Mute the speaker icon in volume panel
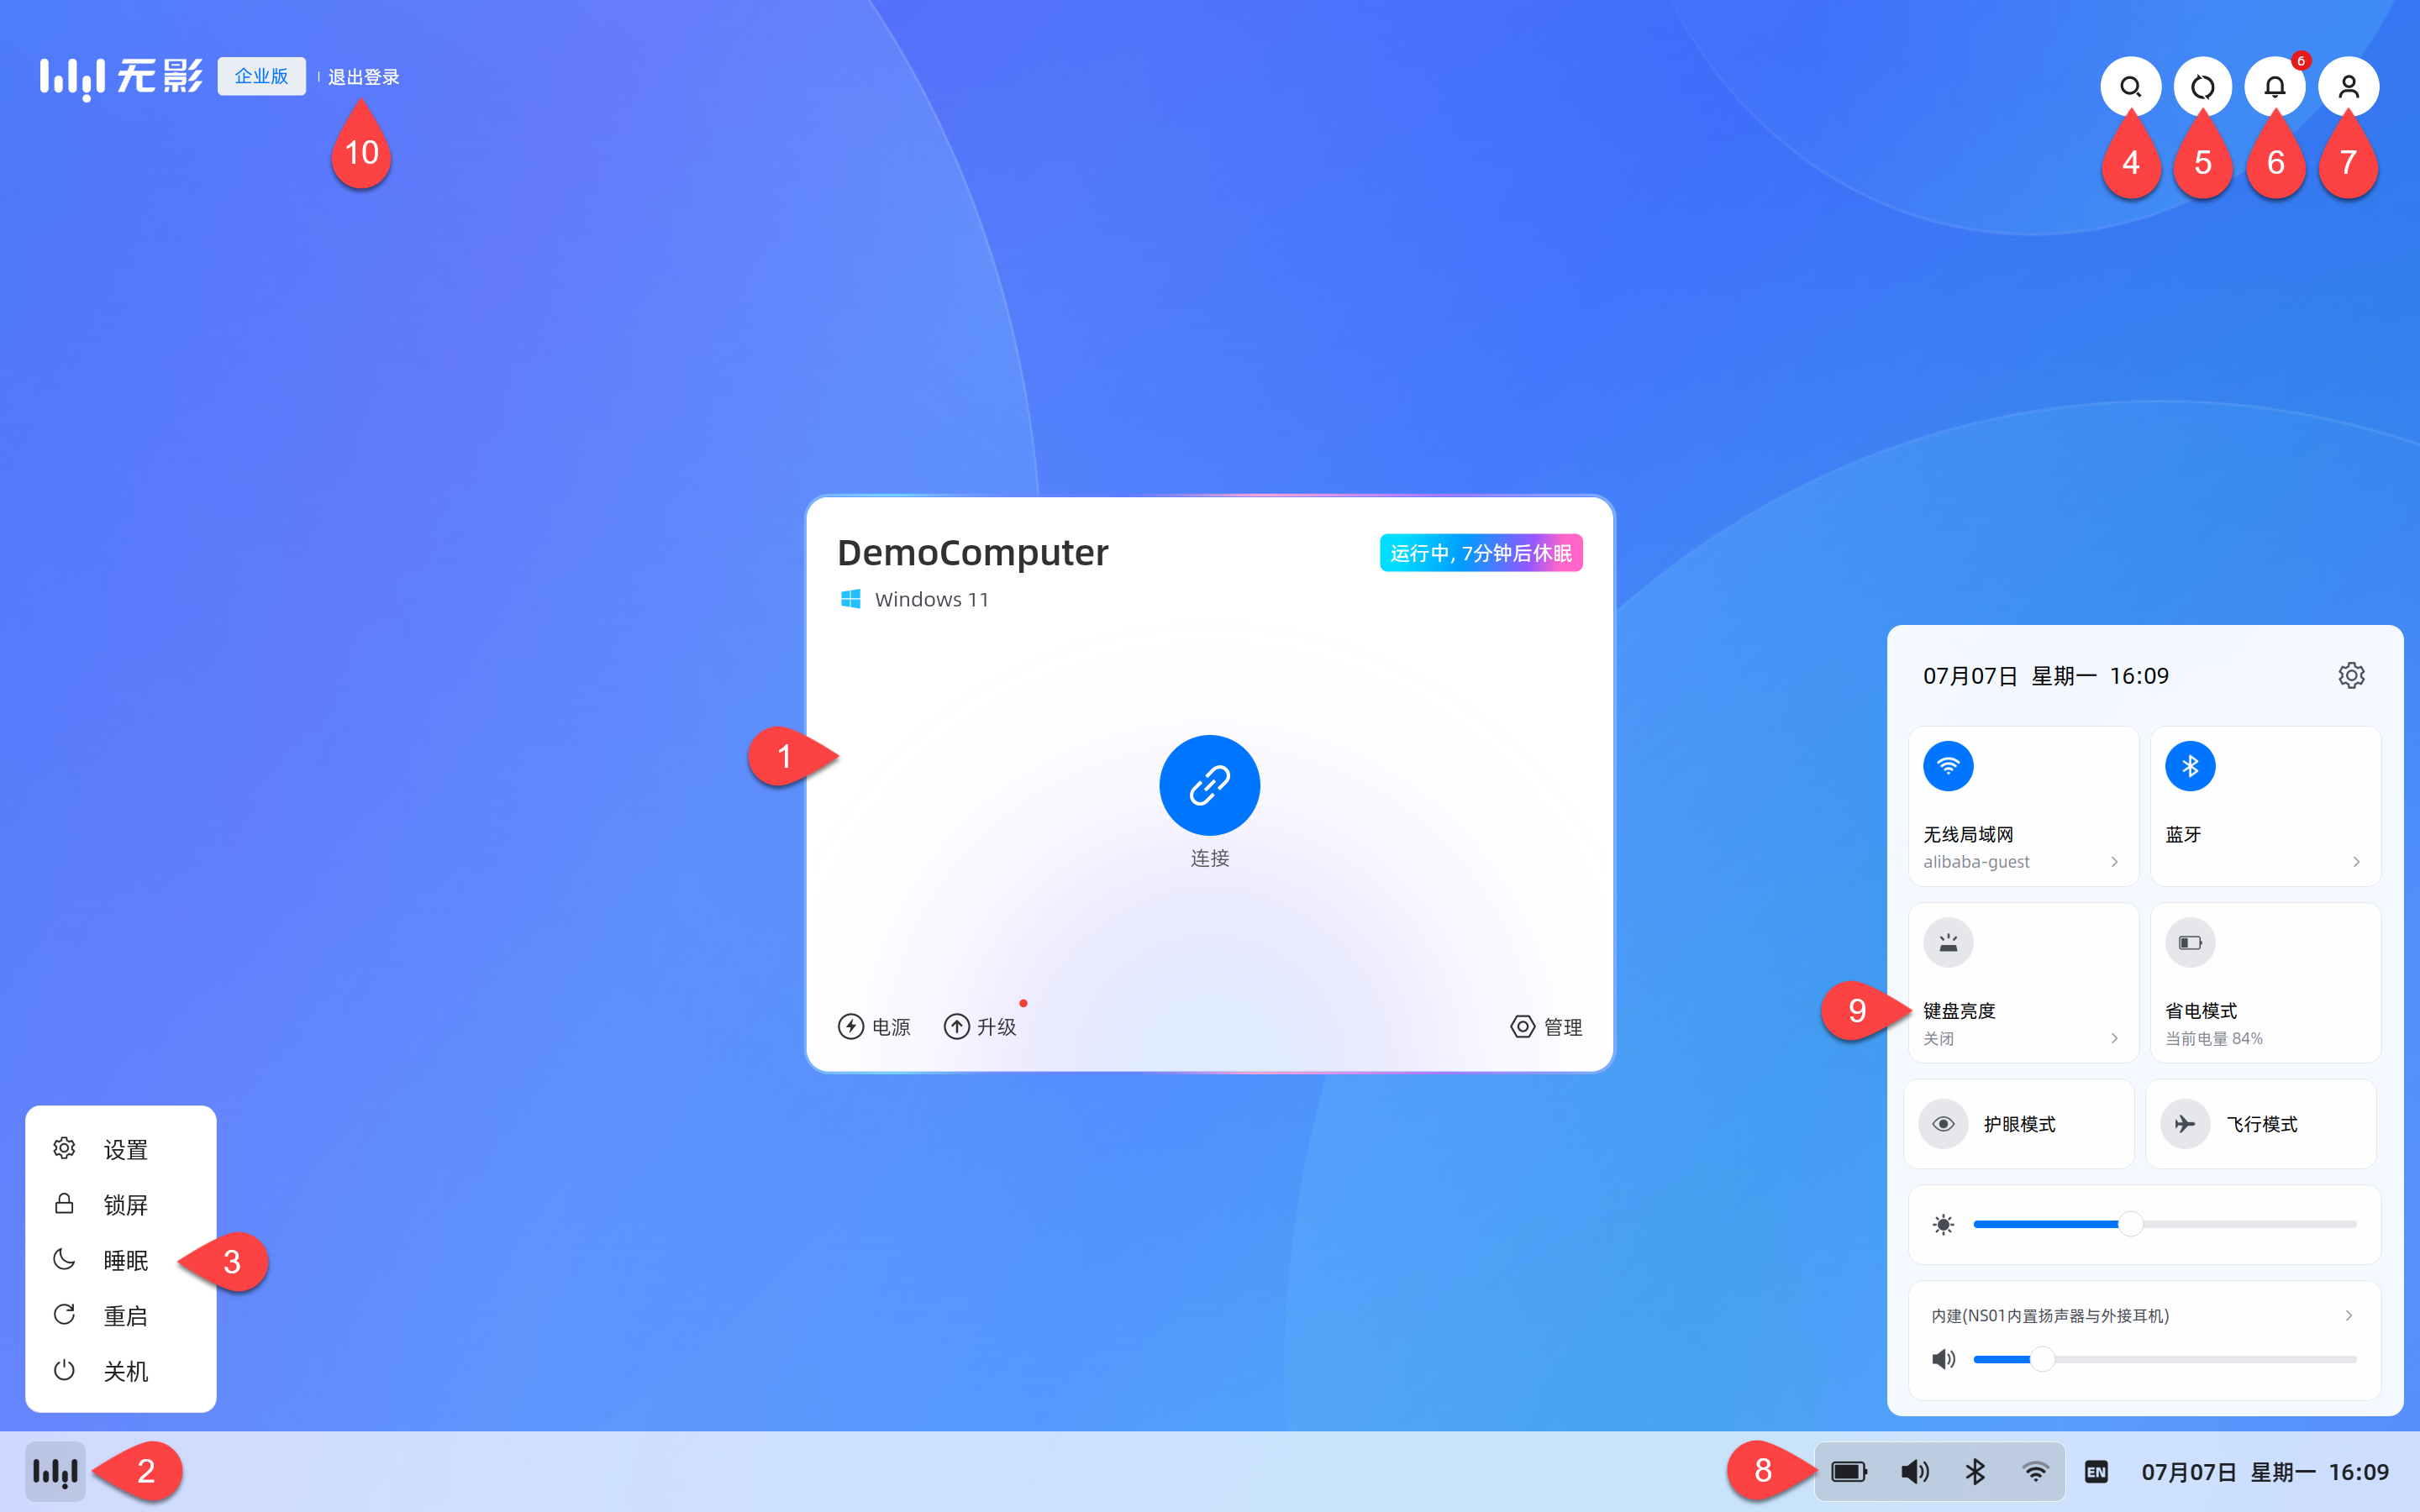 pyautogui.click(x=1943, y=1359)
